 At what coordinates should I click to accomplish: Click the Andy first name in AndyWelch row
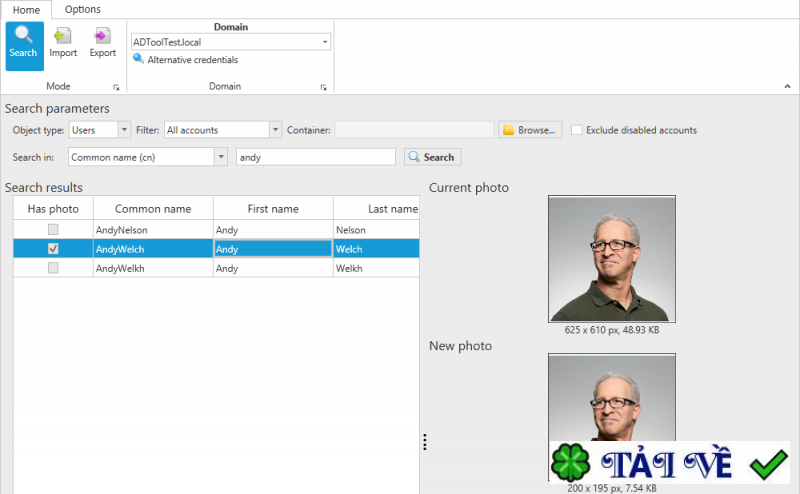coord(273,249)
